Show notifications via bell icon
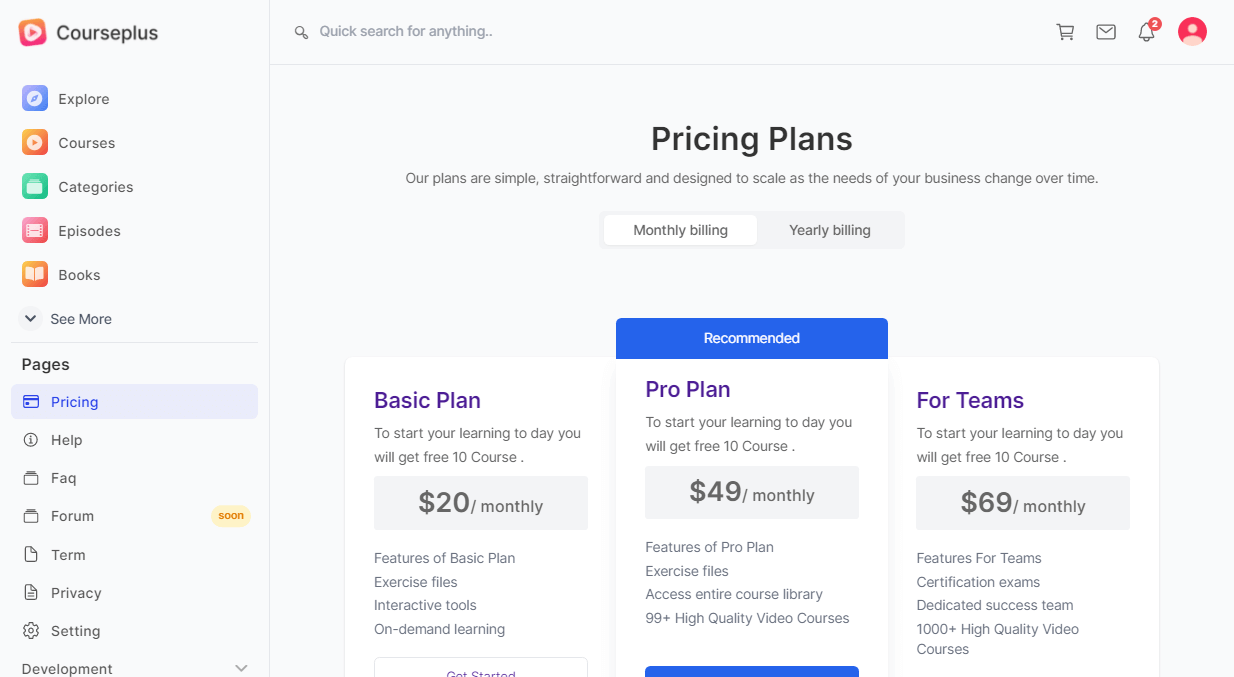The height and width of the screenshot is (677, 1234). tap(1147, 32)
